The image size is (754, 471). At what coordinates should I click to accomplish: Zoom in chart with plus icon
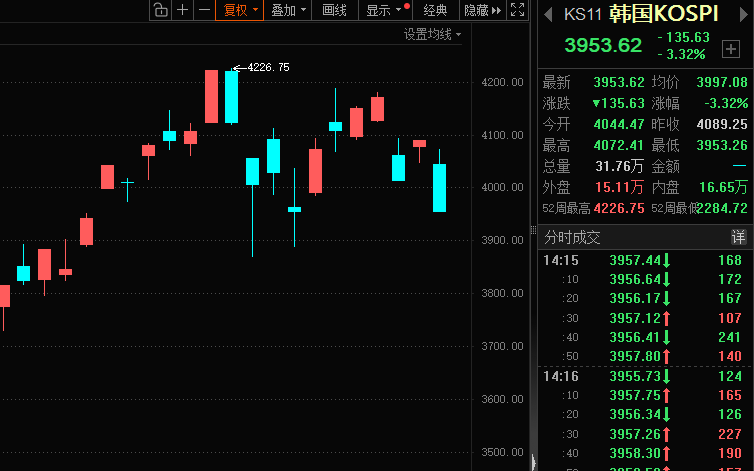[183, 10]
